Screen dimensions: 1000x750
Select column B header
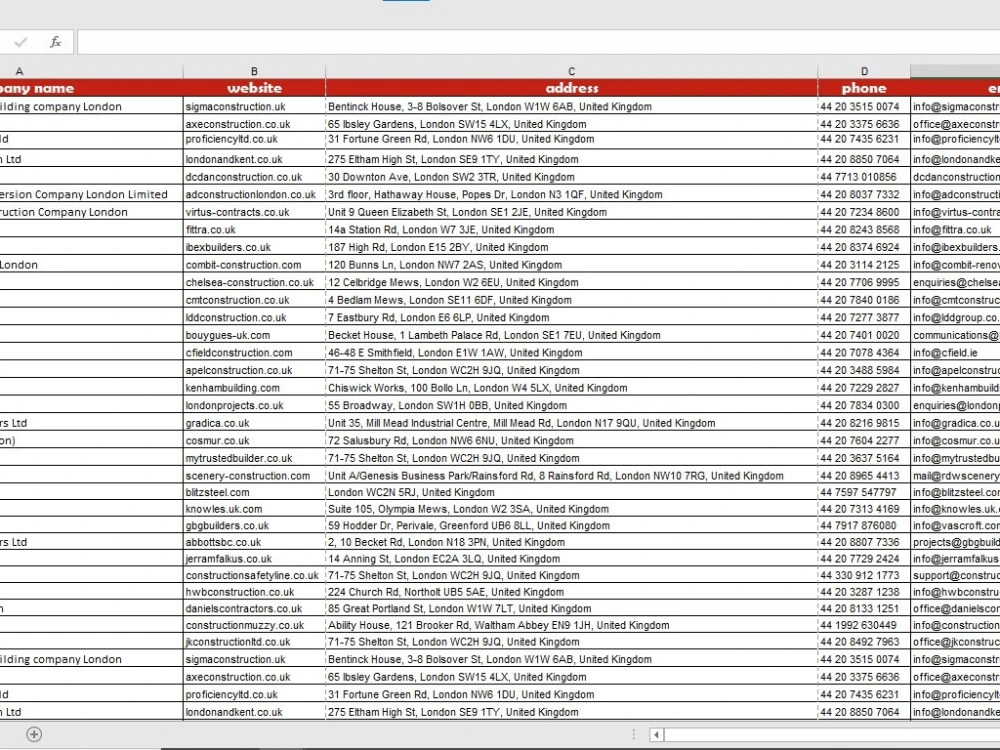coord(254,71)
